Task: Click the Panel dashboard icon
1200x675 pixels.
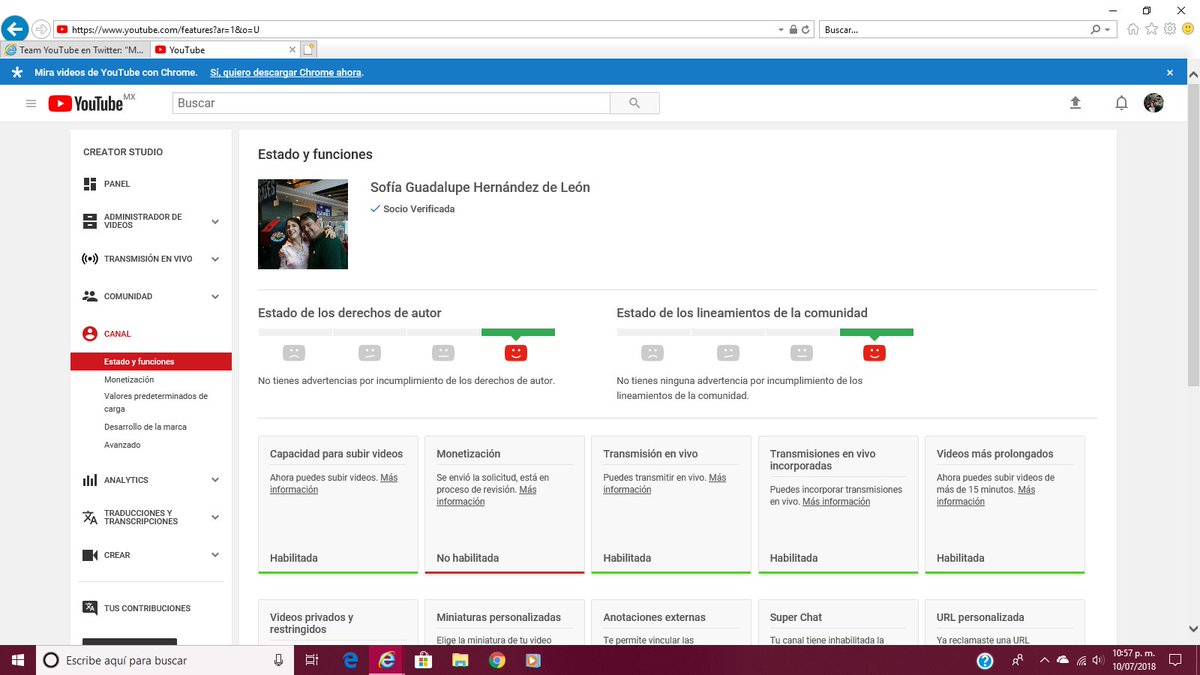Action: (x=90, y=184)
